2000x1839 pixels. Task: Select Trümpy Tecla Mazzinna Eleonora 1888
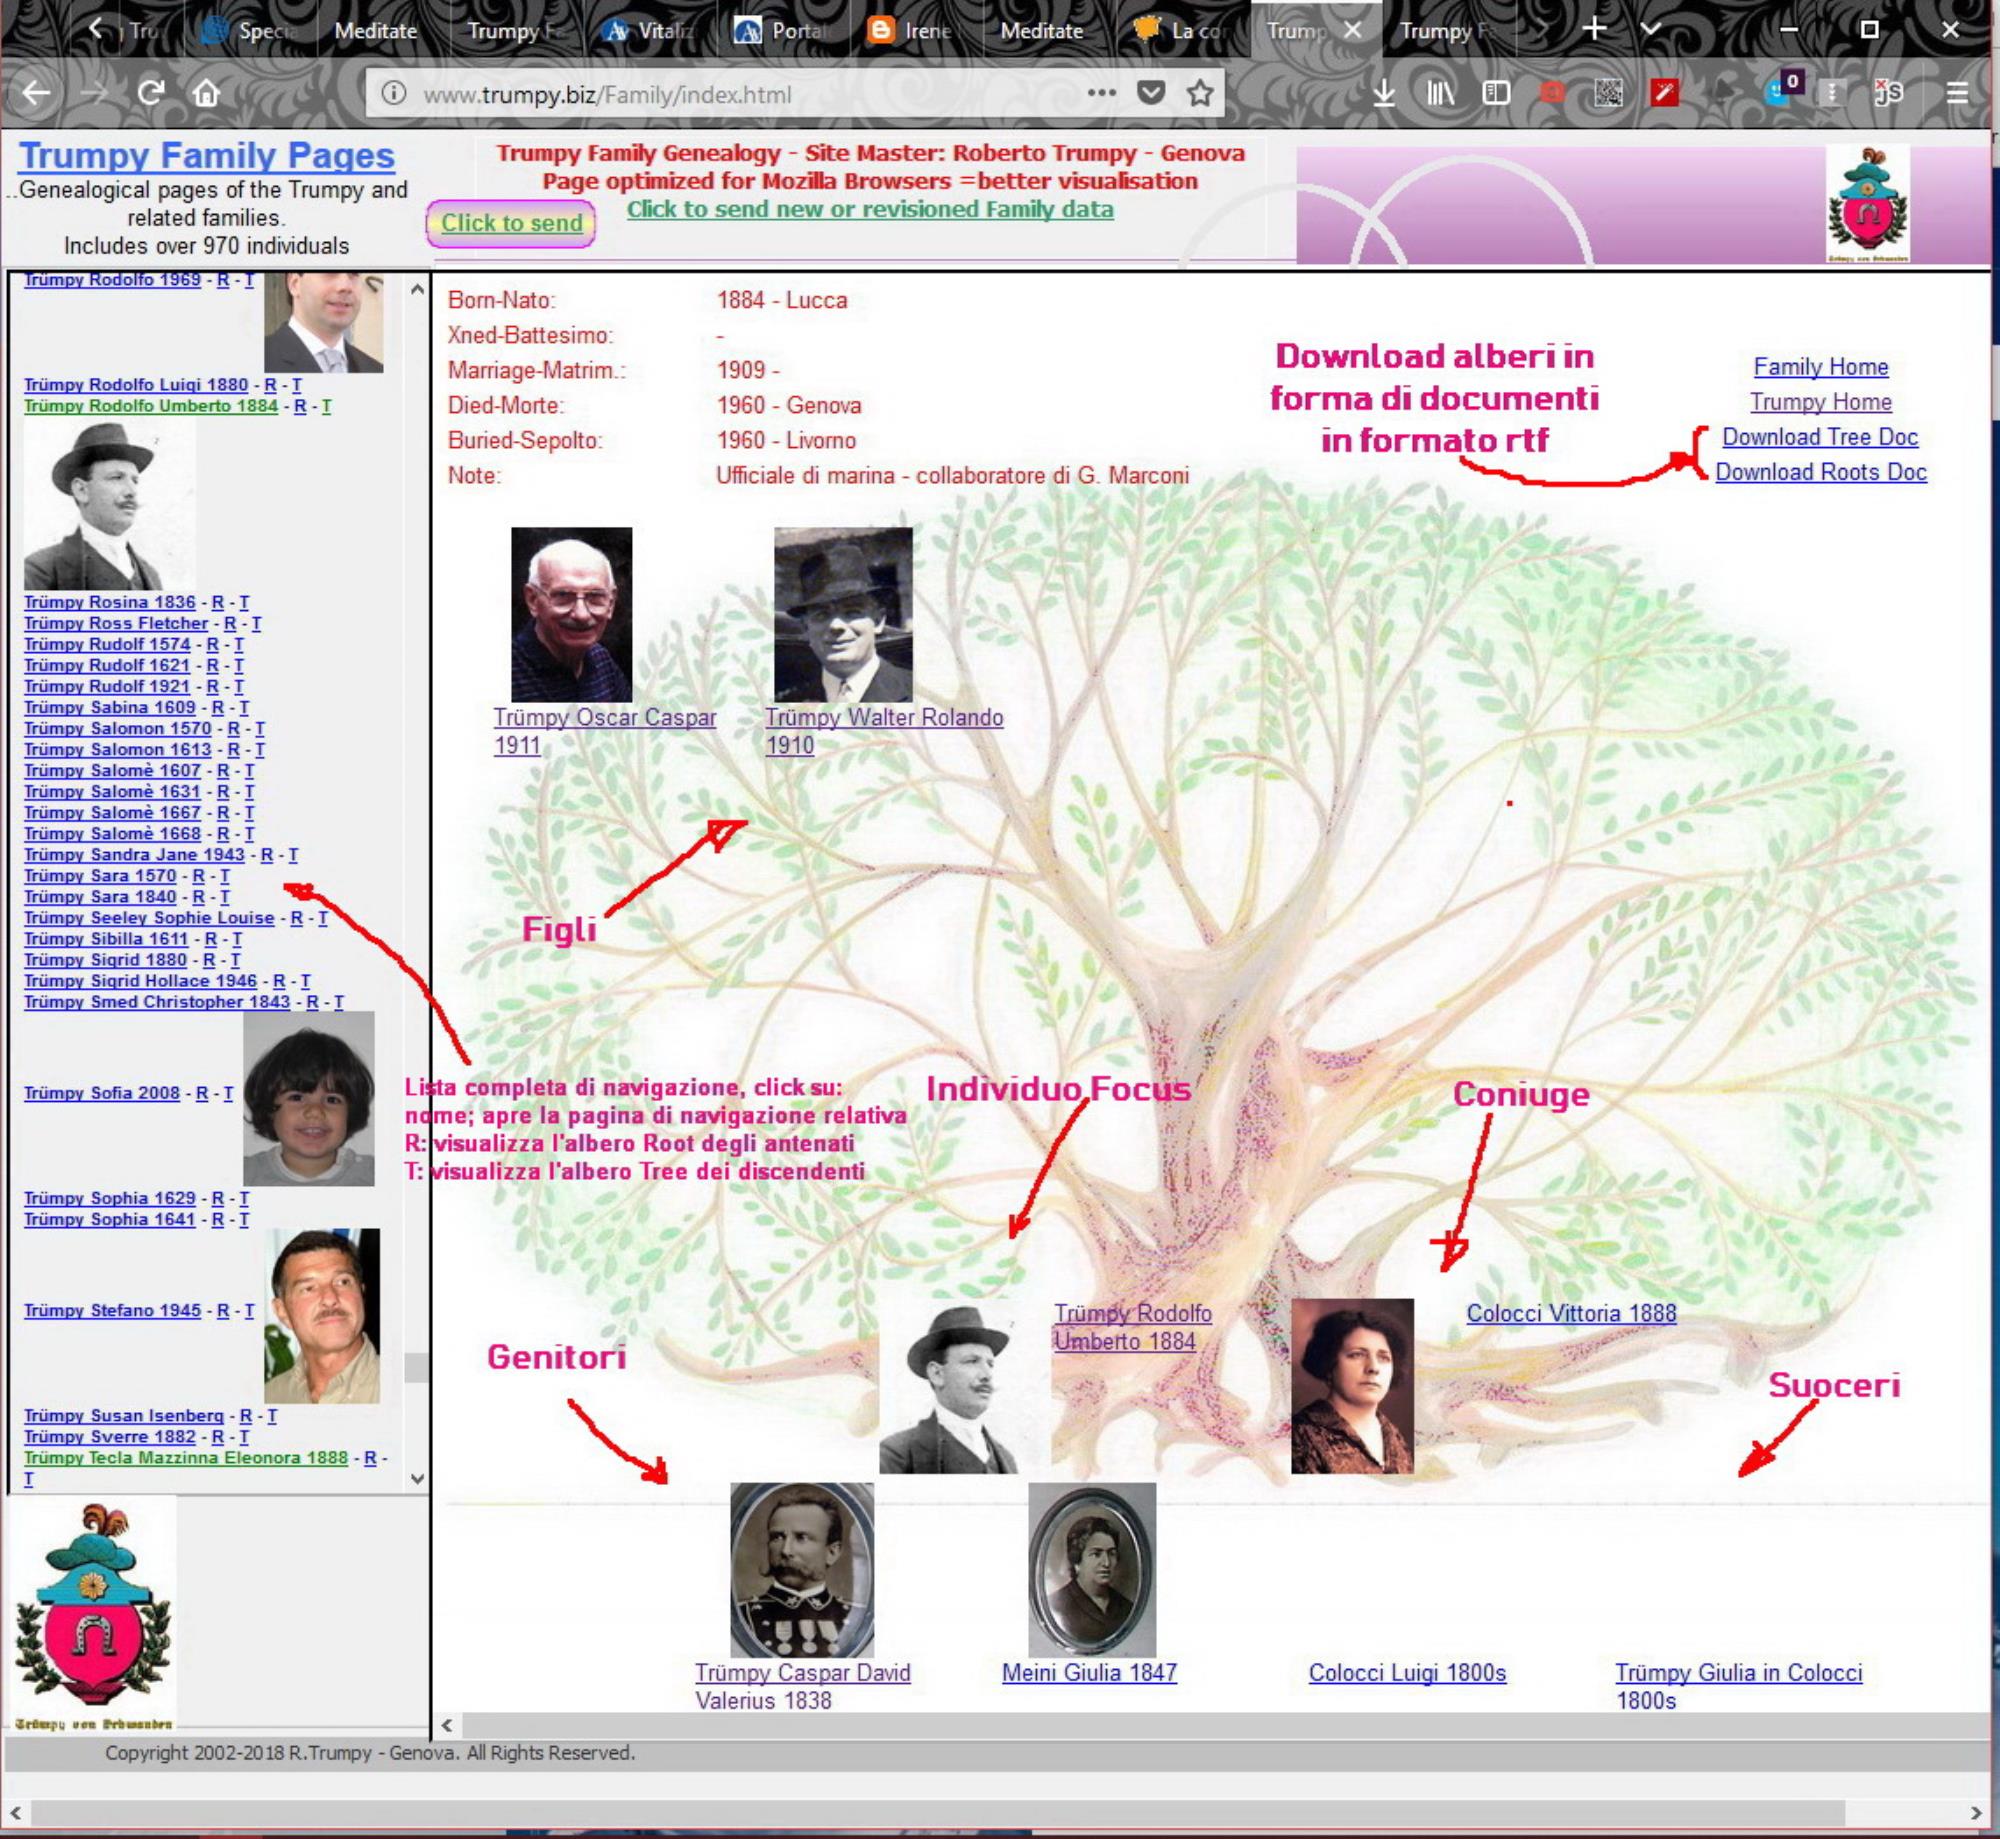coord(186,1457)
